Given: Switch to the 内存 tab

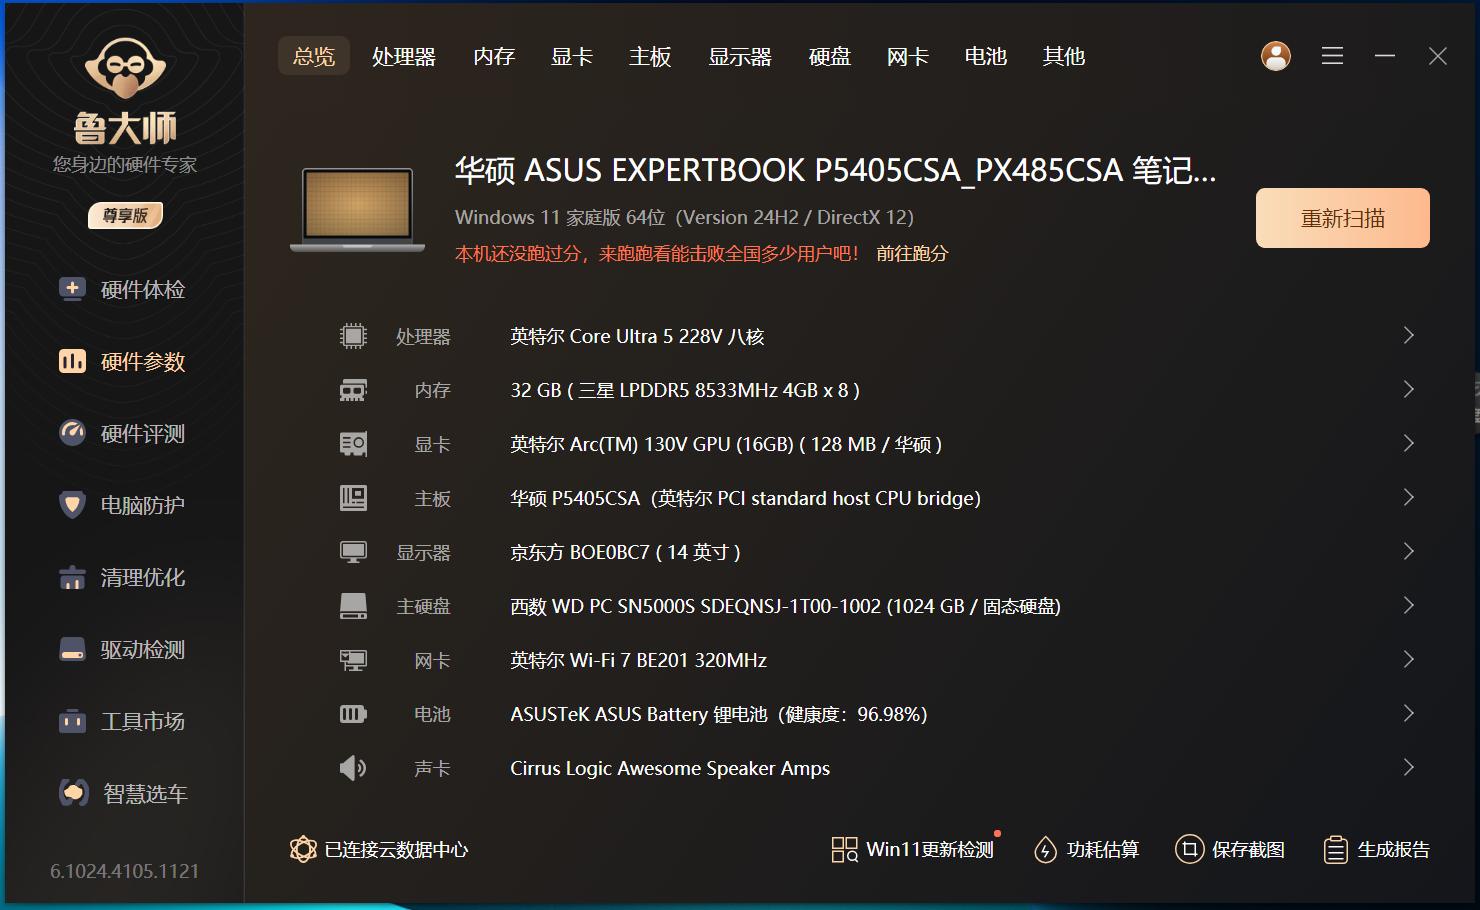Looking at the screenshot, I should click(494, 57).
